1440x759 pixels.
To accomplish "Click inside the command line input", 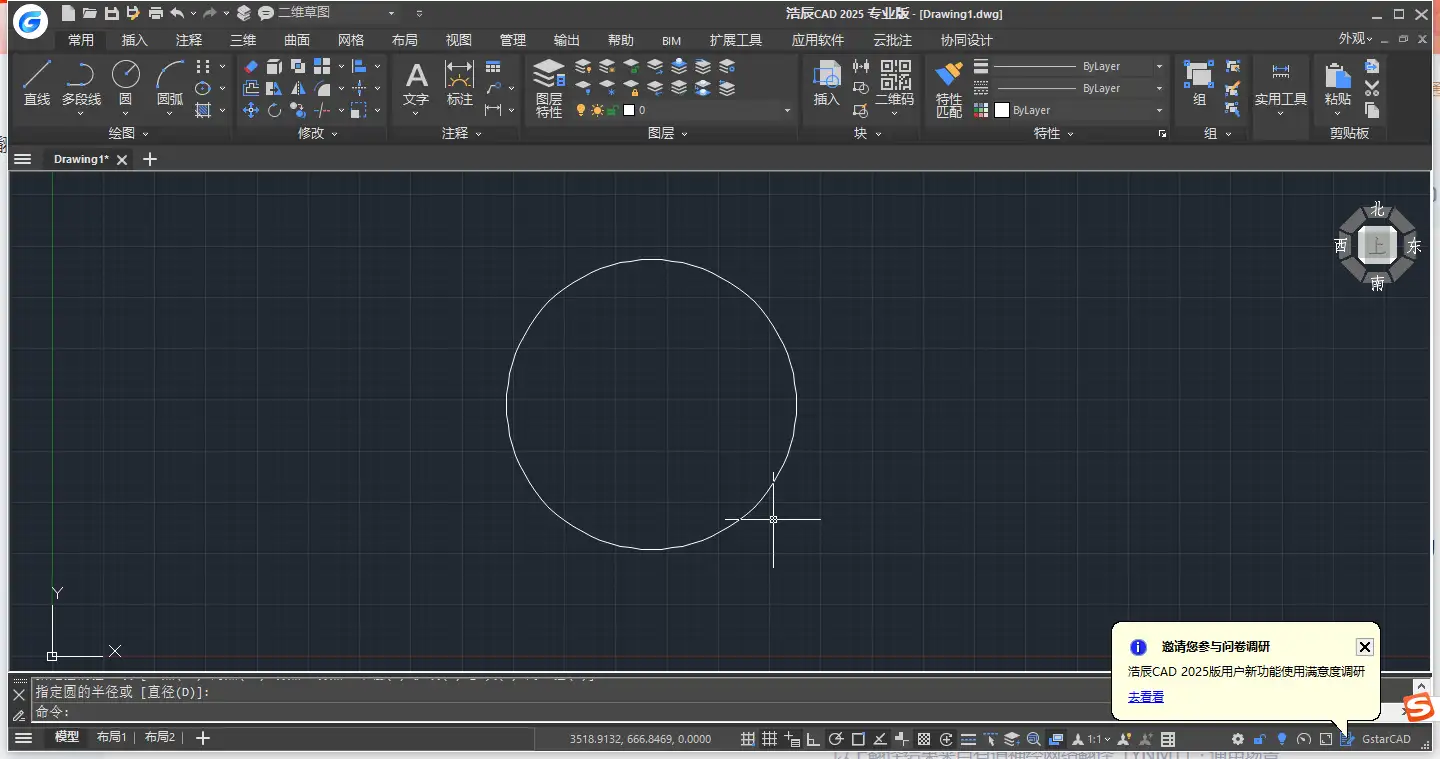I will (300, 710).
